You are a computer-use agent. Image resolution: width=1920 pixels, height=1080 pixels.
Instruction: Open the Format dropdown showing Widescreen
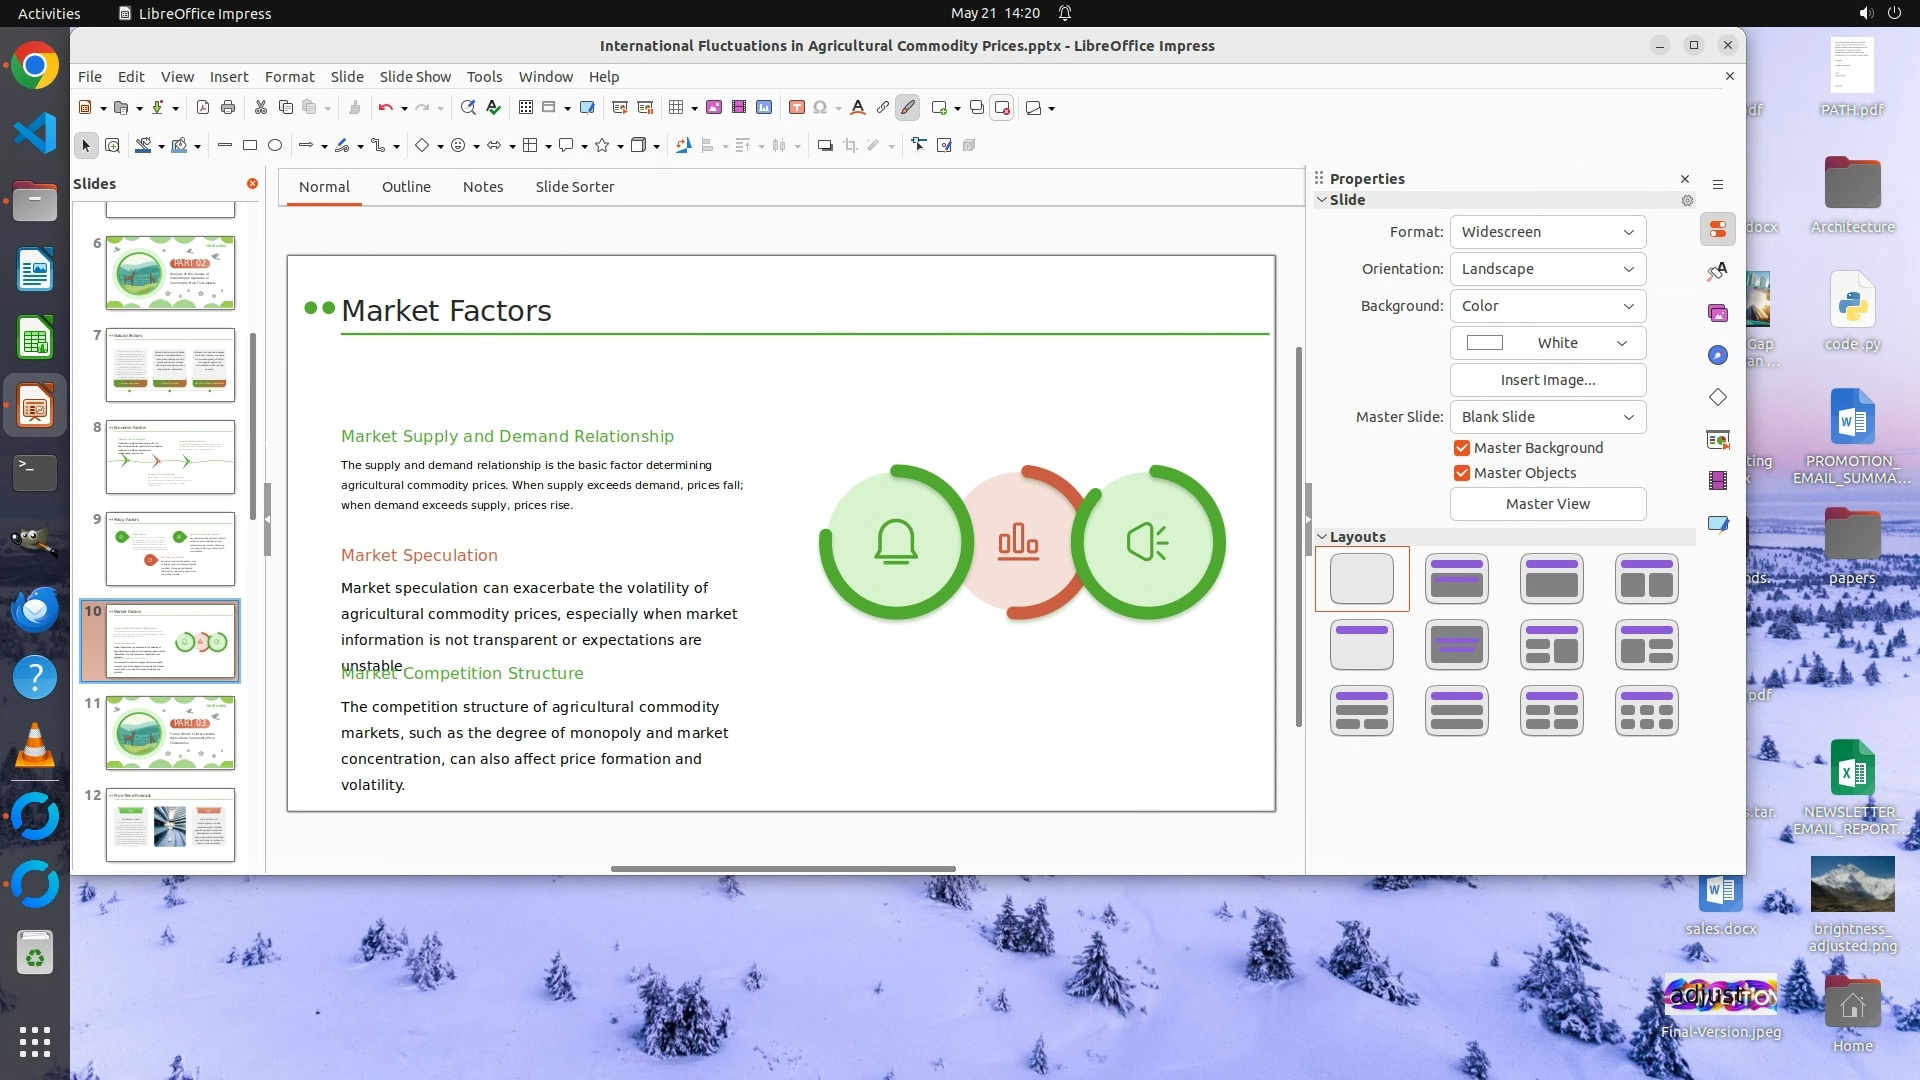click(1547, 232)
